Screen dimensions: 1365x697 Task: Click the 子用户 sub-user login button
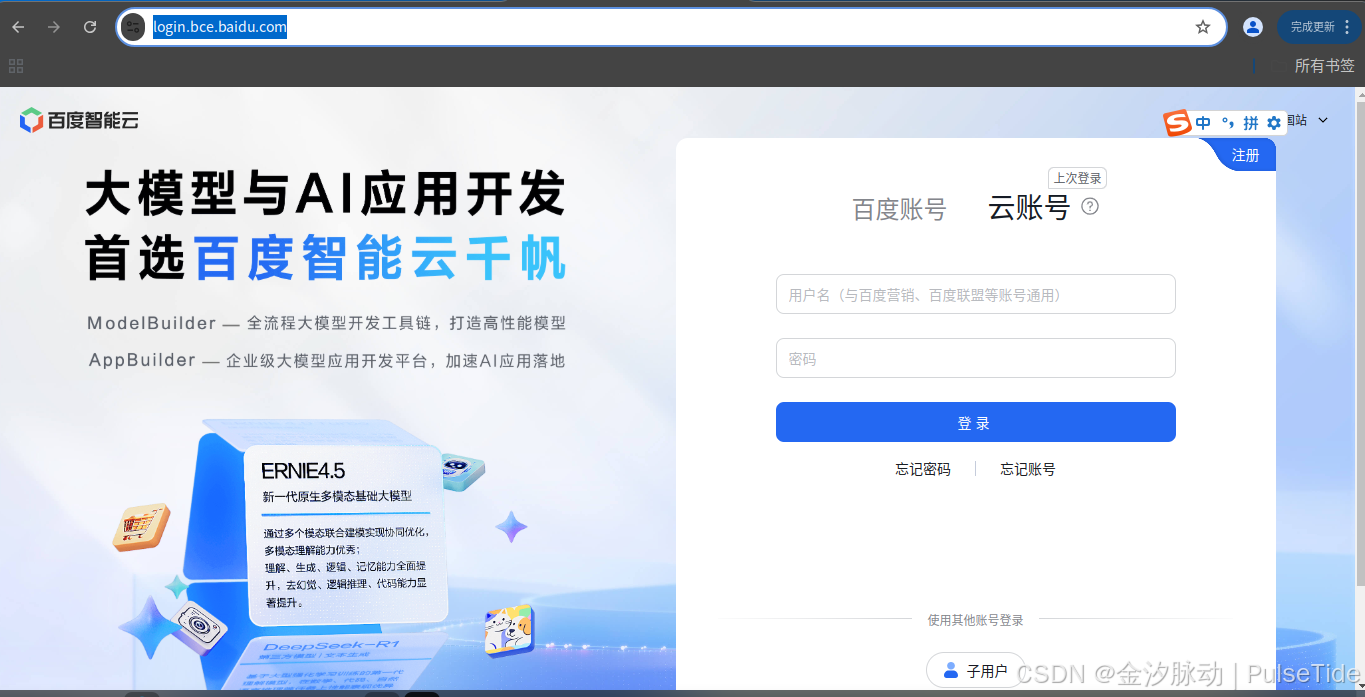point(975,671)
